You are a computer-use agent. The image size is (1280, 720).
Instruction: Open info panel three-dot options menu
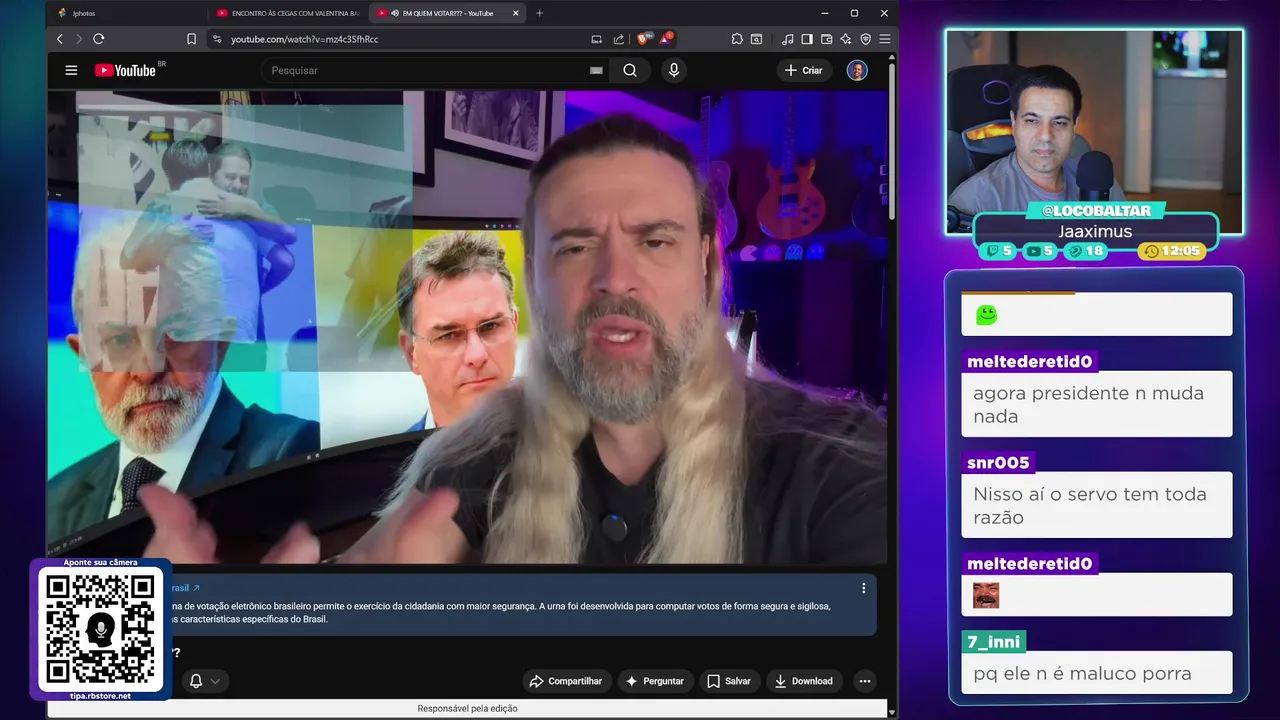pos(864,588)
